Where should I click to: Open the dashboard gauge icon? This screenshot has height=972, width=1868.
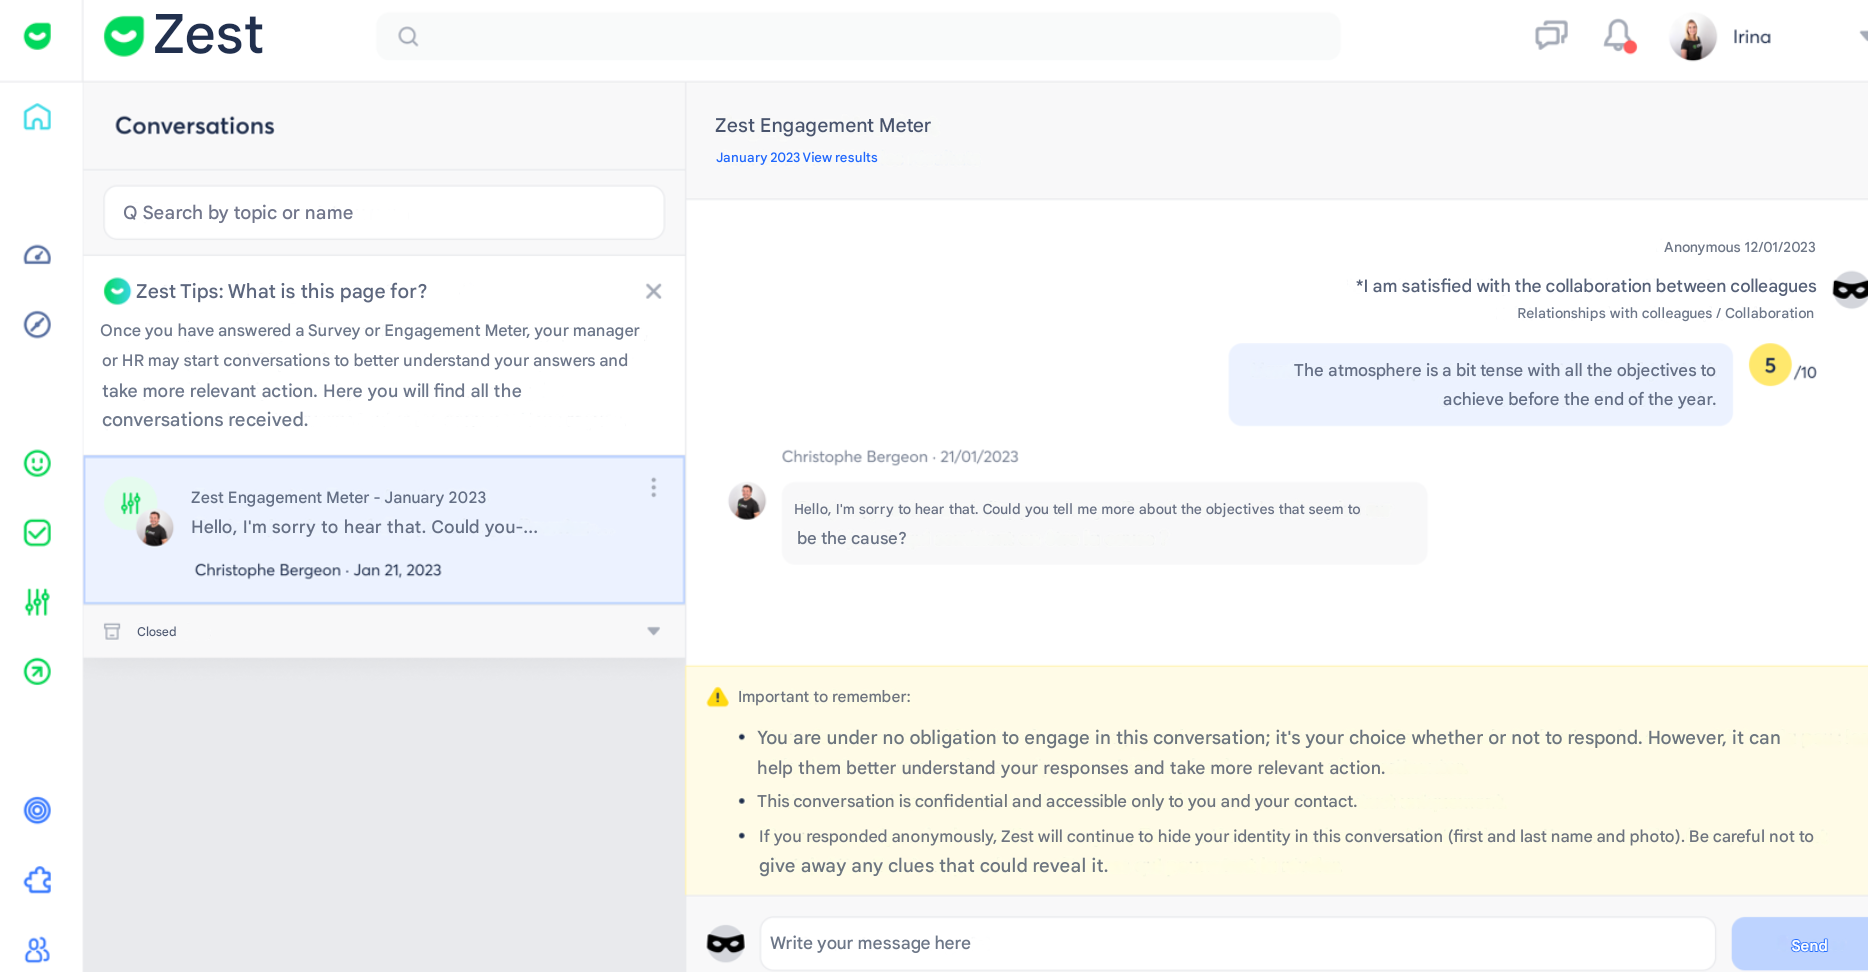click(x=37, y=255)
